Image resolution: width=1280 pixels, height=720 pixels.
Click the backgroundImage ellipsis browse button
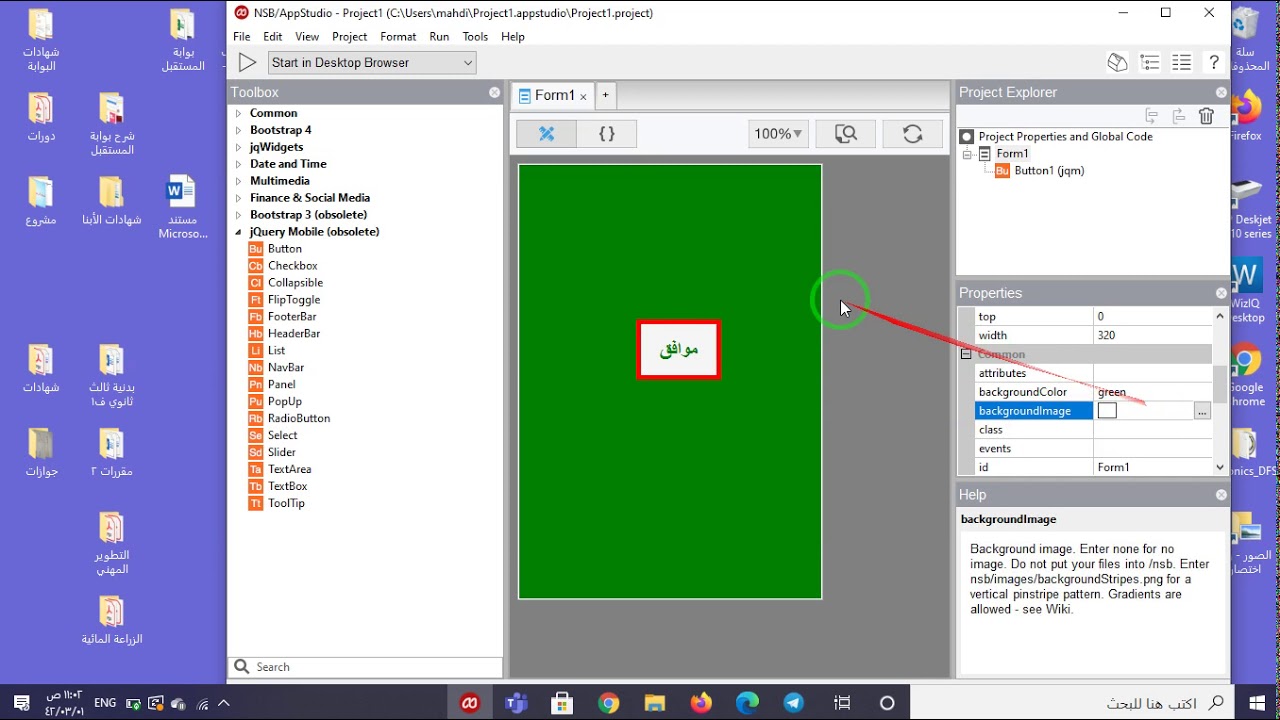point(1202,411)
